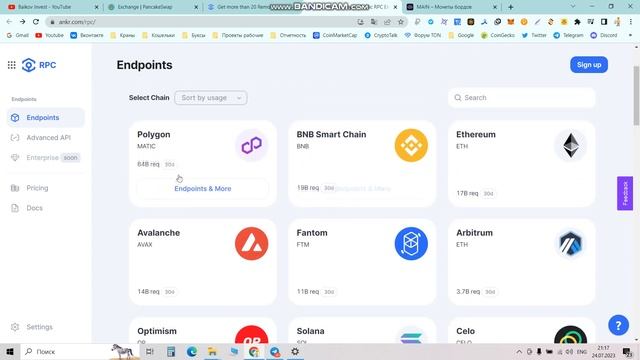Click the page vertical scrollbar
The height and width of the screenshot is (360, 640).
click(636, 96)
